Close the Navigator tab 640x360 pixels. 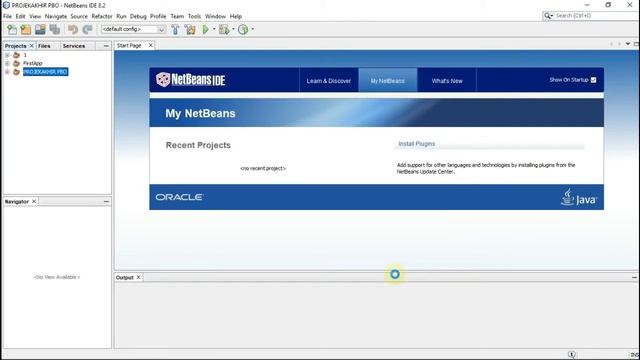[34, 201]
